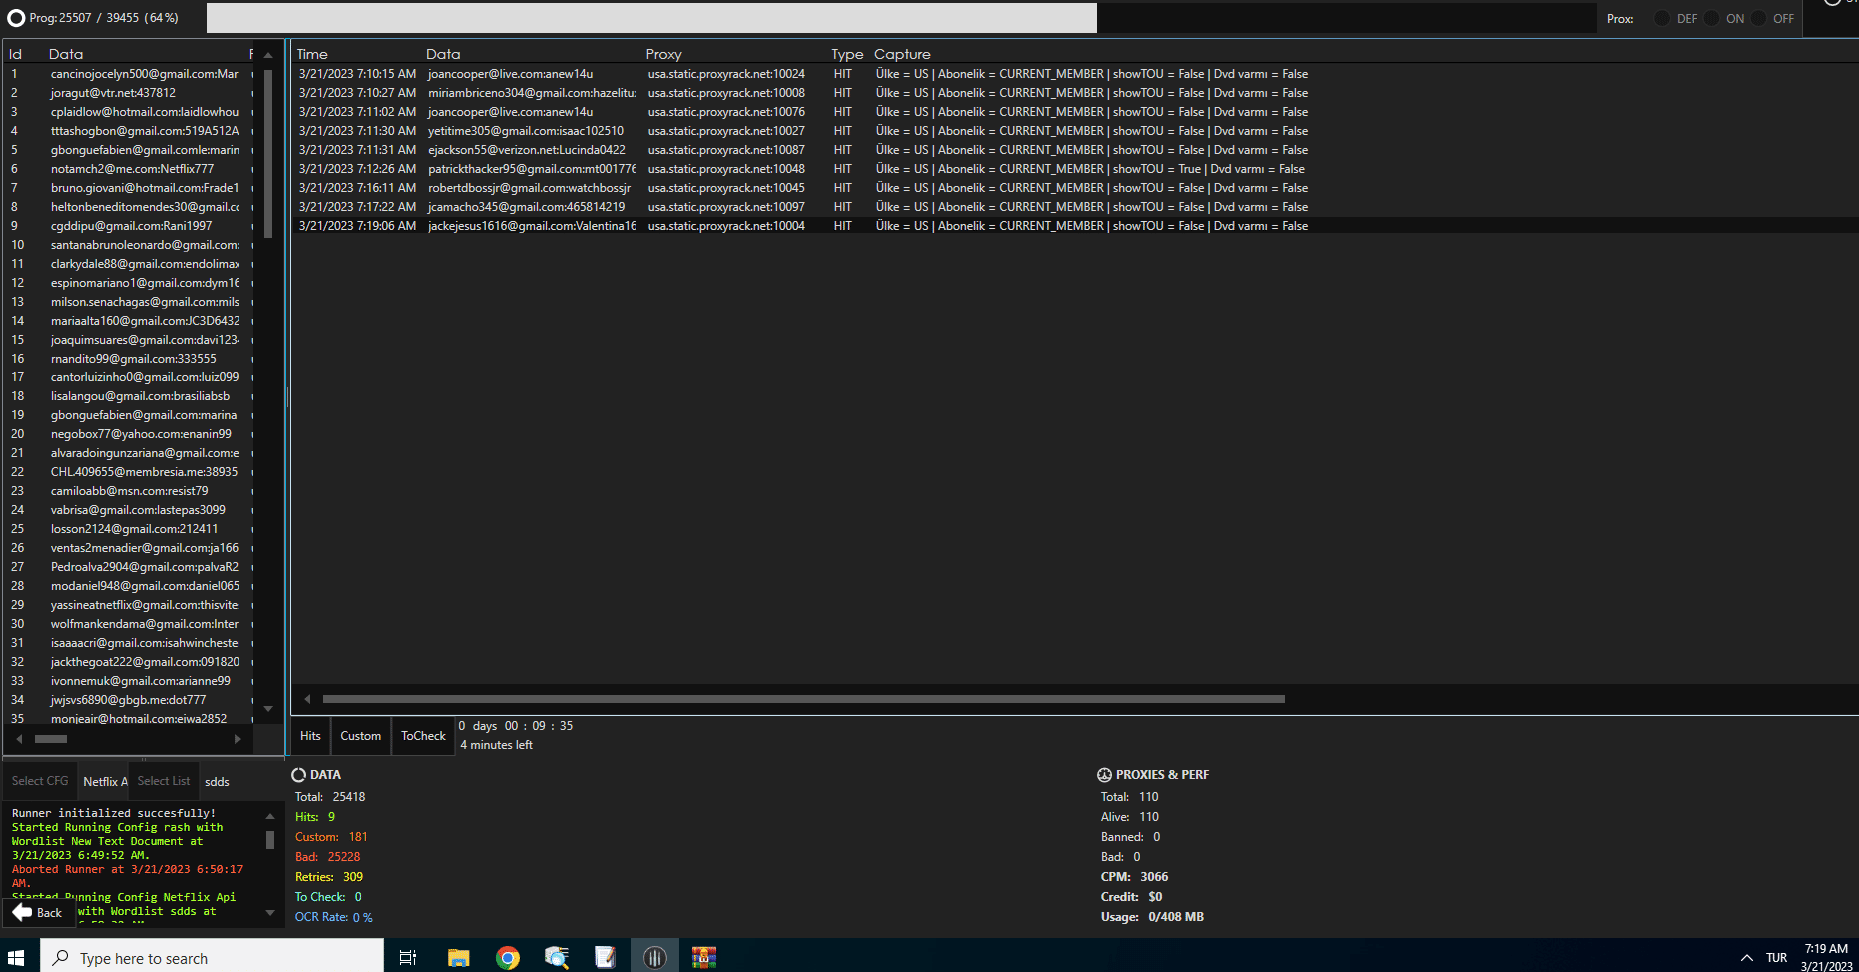Screen dimensions: 1859x972
Task: Open WinRAR from the taskbar
Action: point(704,958)
